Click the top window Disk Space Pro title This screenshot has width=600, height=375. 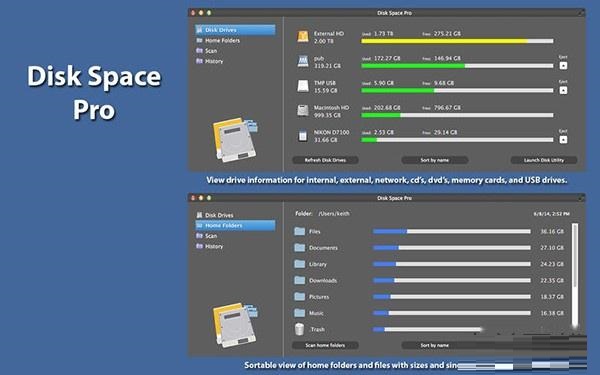pyautogui.click(x=395, y=13)
